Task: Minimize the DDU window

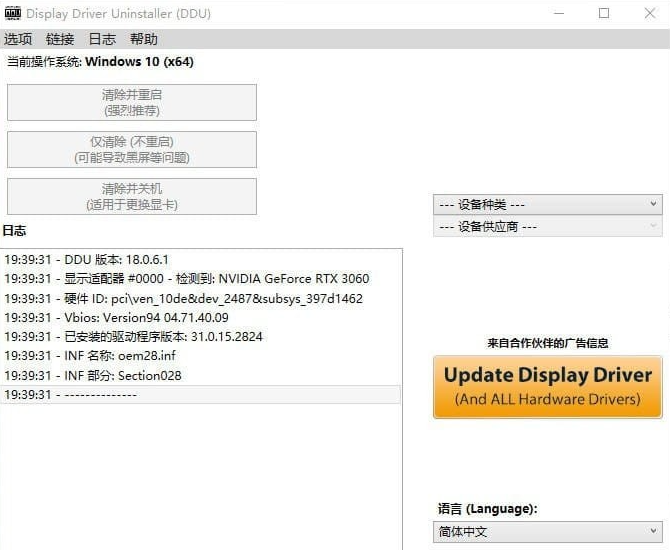Action: pos(559,13)
